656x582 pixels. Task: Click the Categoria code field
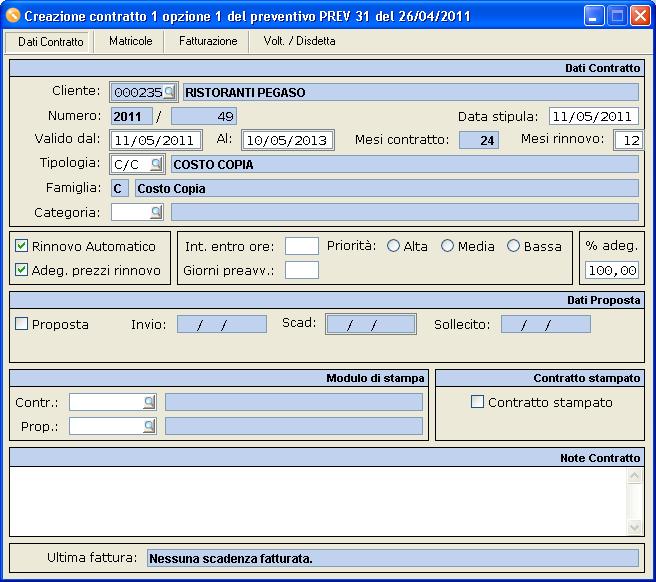click(x=131, y=212)
